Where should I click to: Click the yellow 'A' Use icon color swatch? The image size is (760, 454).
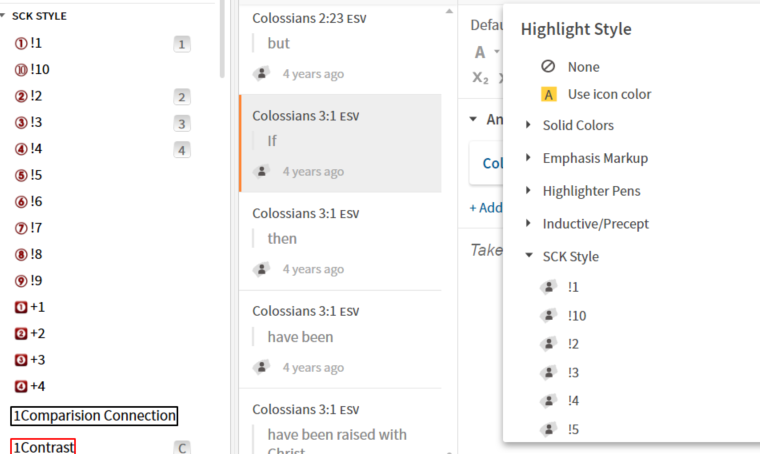549,94
